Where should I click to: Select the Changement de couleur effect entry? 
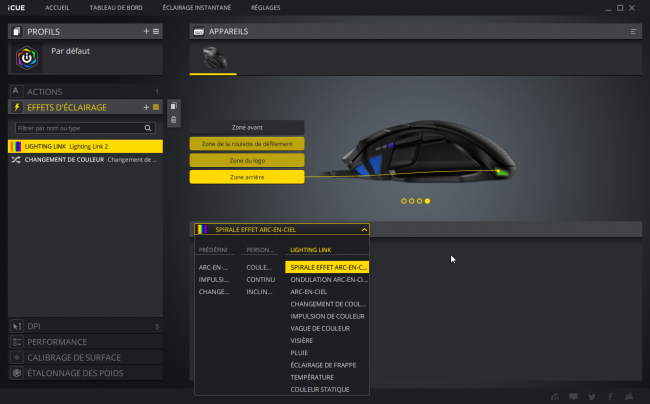tap(85, 160)
